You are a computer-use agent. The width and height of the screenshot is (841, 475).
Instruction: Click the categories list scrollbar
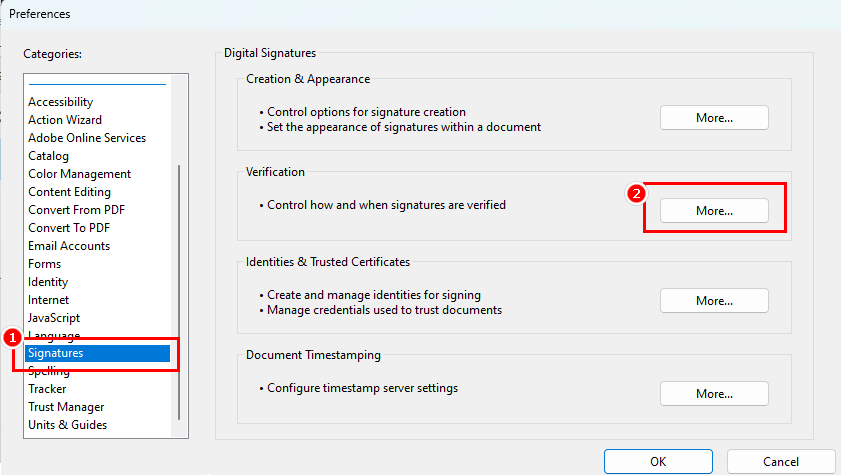pos(179,292)
